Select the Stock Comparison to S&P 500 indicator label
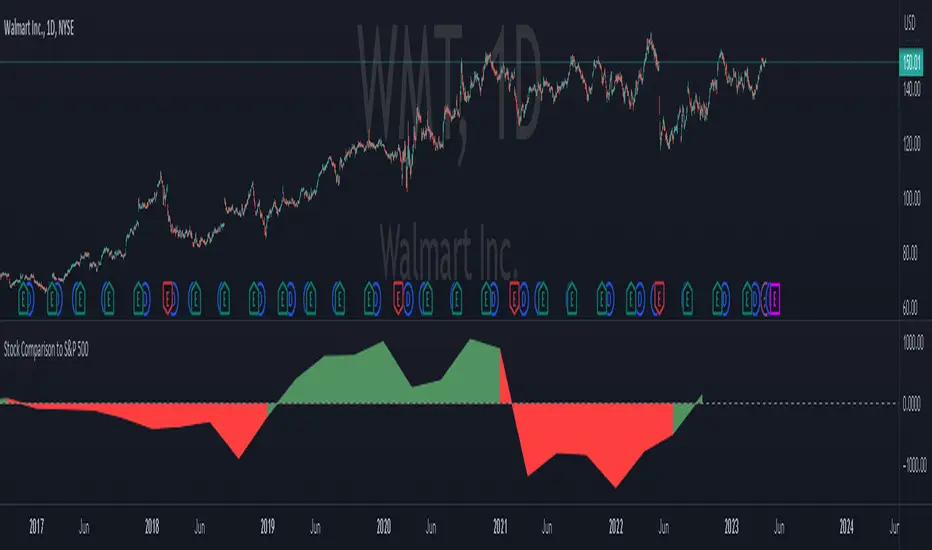This screenshot has height=550, width=932. 46,350
